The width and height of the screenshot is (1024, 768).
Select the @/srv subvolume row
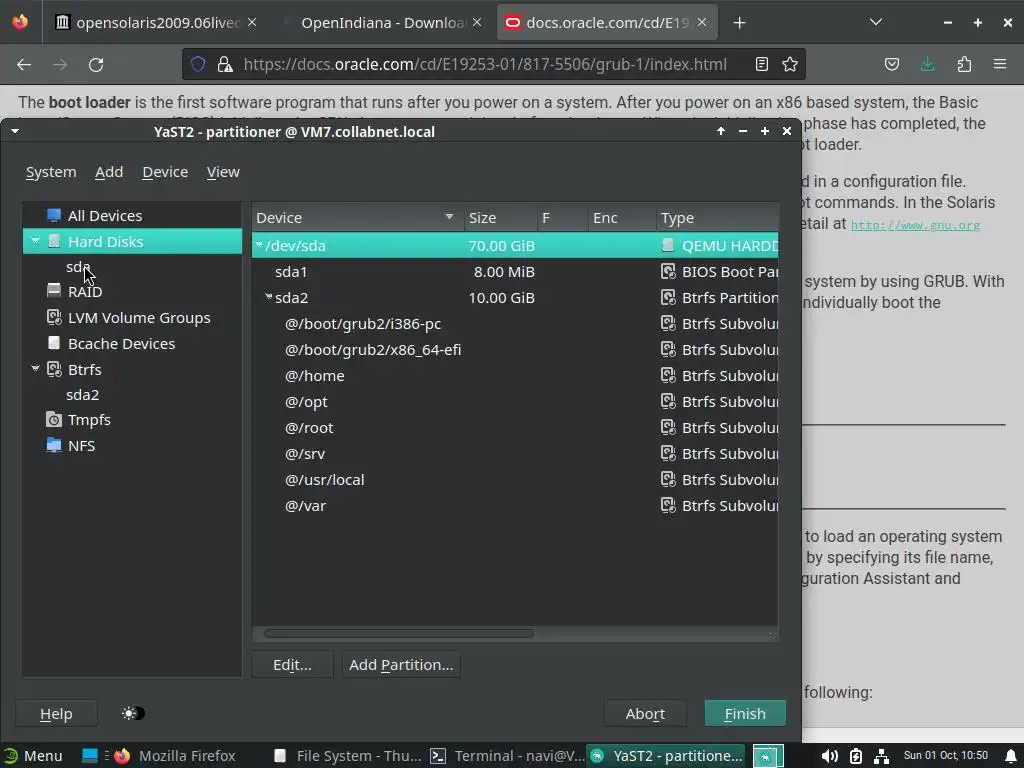[515, 454]
